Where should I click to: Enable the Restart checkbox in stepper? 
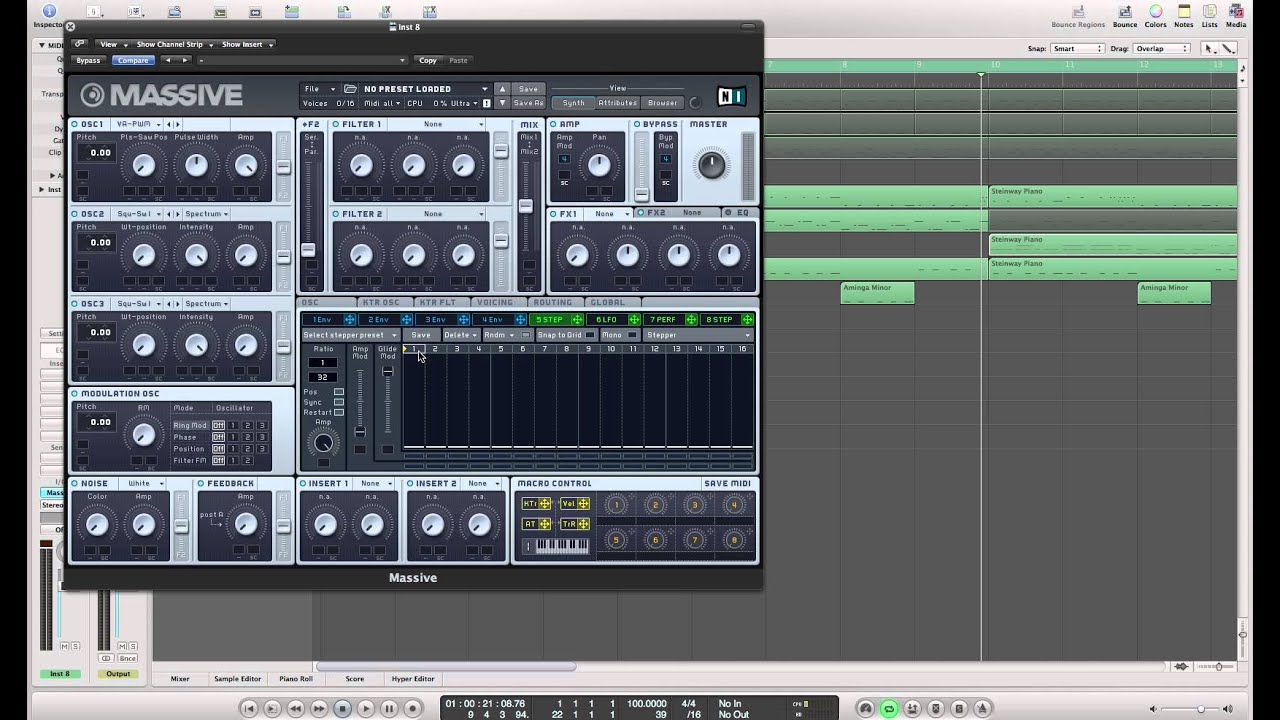click(x=339, y=412)
